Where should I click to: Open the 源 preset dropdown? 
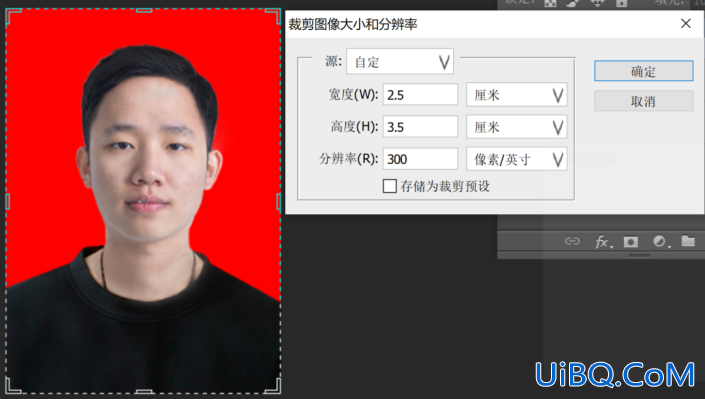tap(400, 62)
